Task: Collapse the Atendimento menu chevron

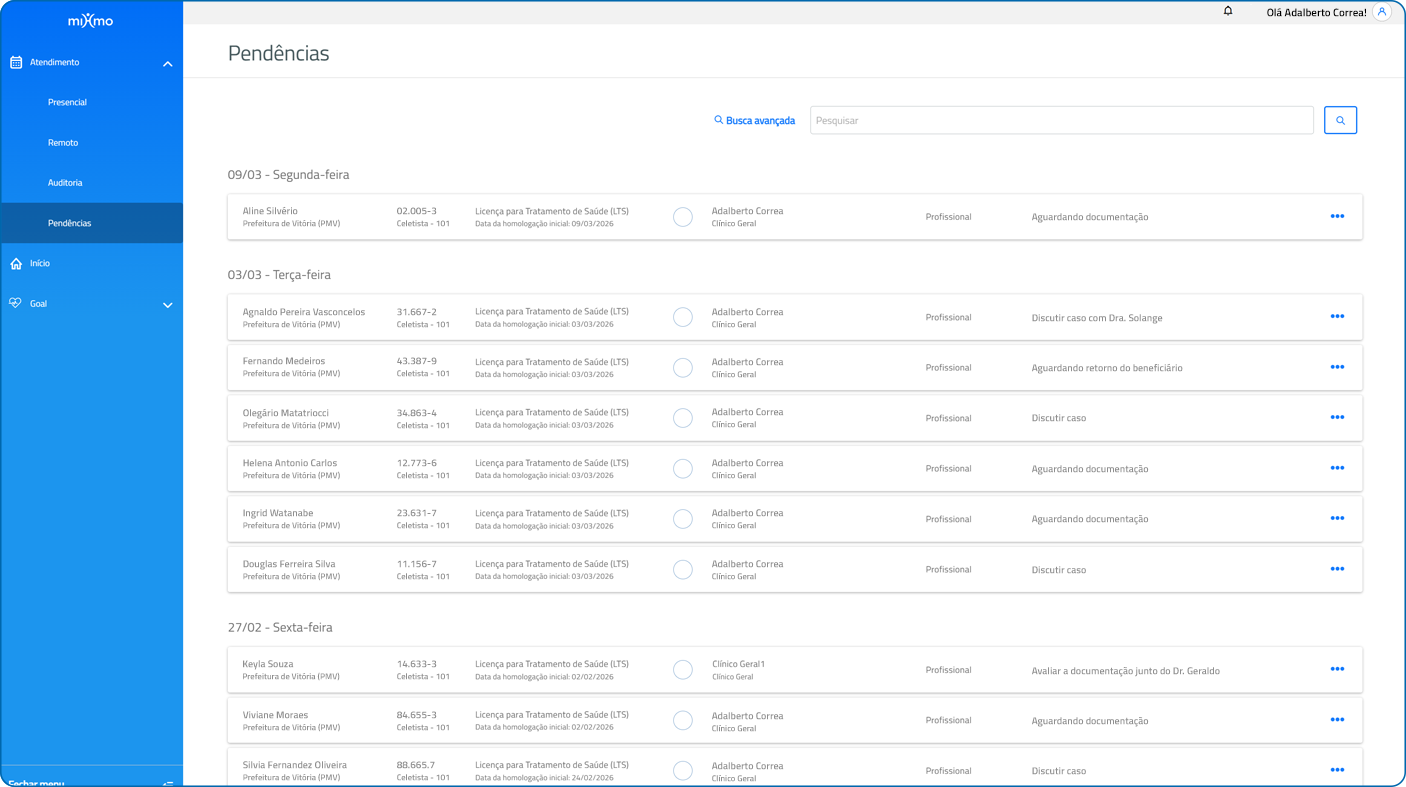Action: tap(167, 64)
